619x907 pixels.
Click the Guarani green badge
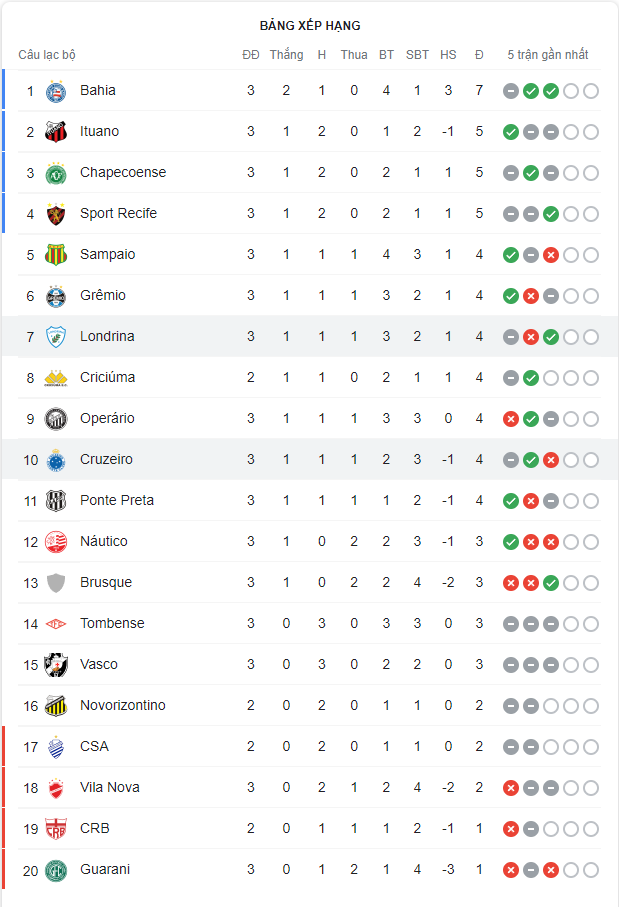tap(56, 870)
